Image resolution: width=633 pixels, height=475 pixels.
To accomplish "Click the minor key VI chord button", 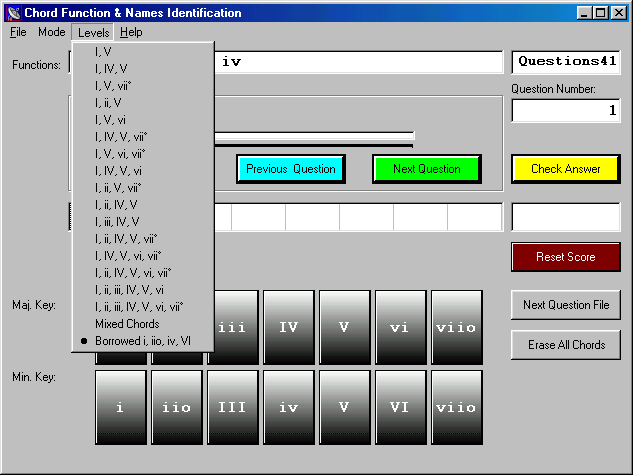I will pos(400,407).
